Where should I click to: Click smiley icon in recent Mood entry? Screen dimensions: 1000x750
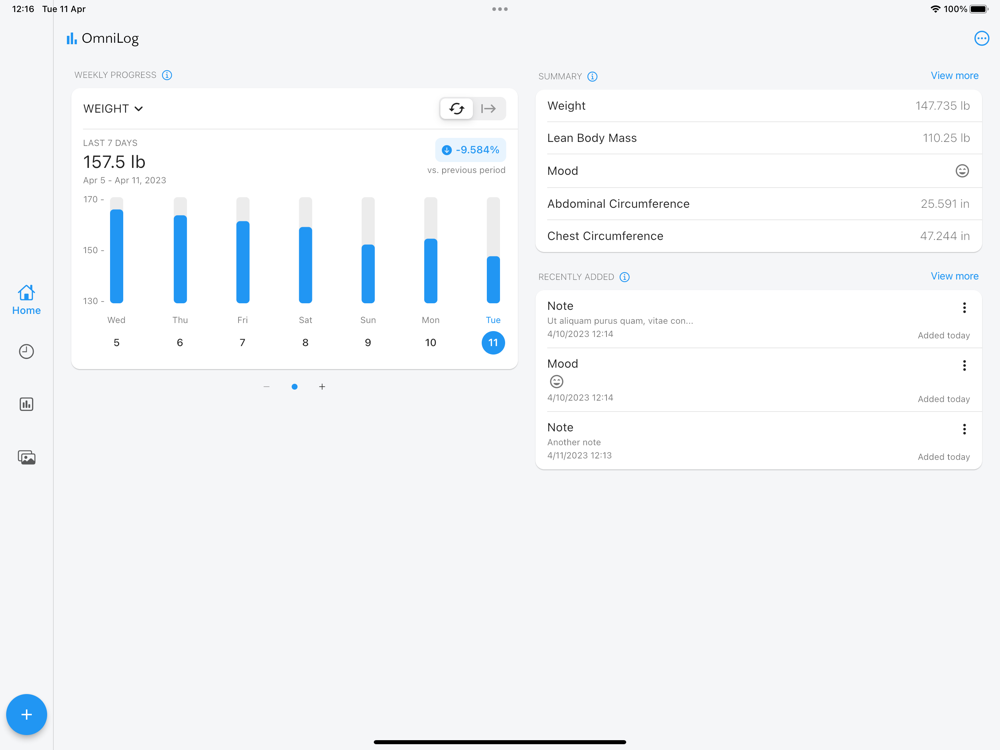tap(557, 381)
